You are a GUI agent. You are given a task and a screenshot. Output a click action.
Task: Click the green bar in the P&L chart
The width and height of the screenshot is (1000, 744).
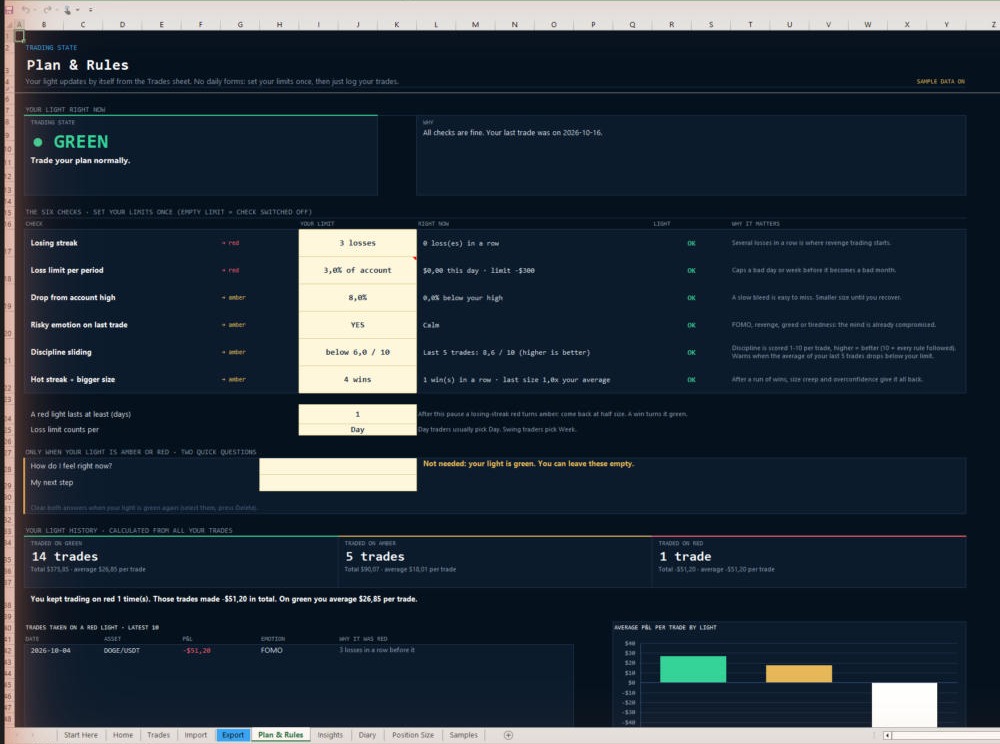pyautogui.click(x=693, y=669)
